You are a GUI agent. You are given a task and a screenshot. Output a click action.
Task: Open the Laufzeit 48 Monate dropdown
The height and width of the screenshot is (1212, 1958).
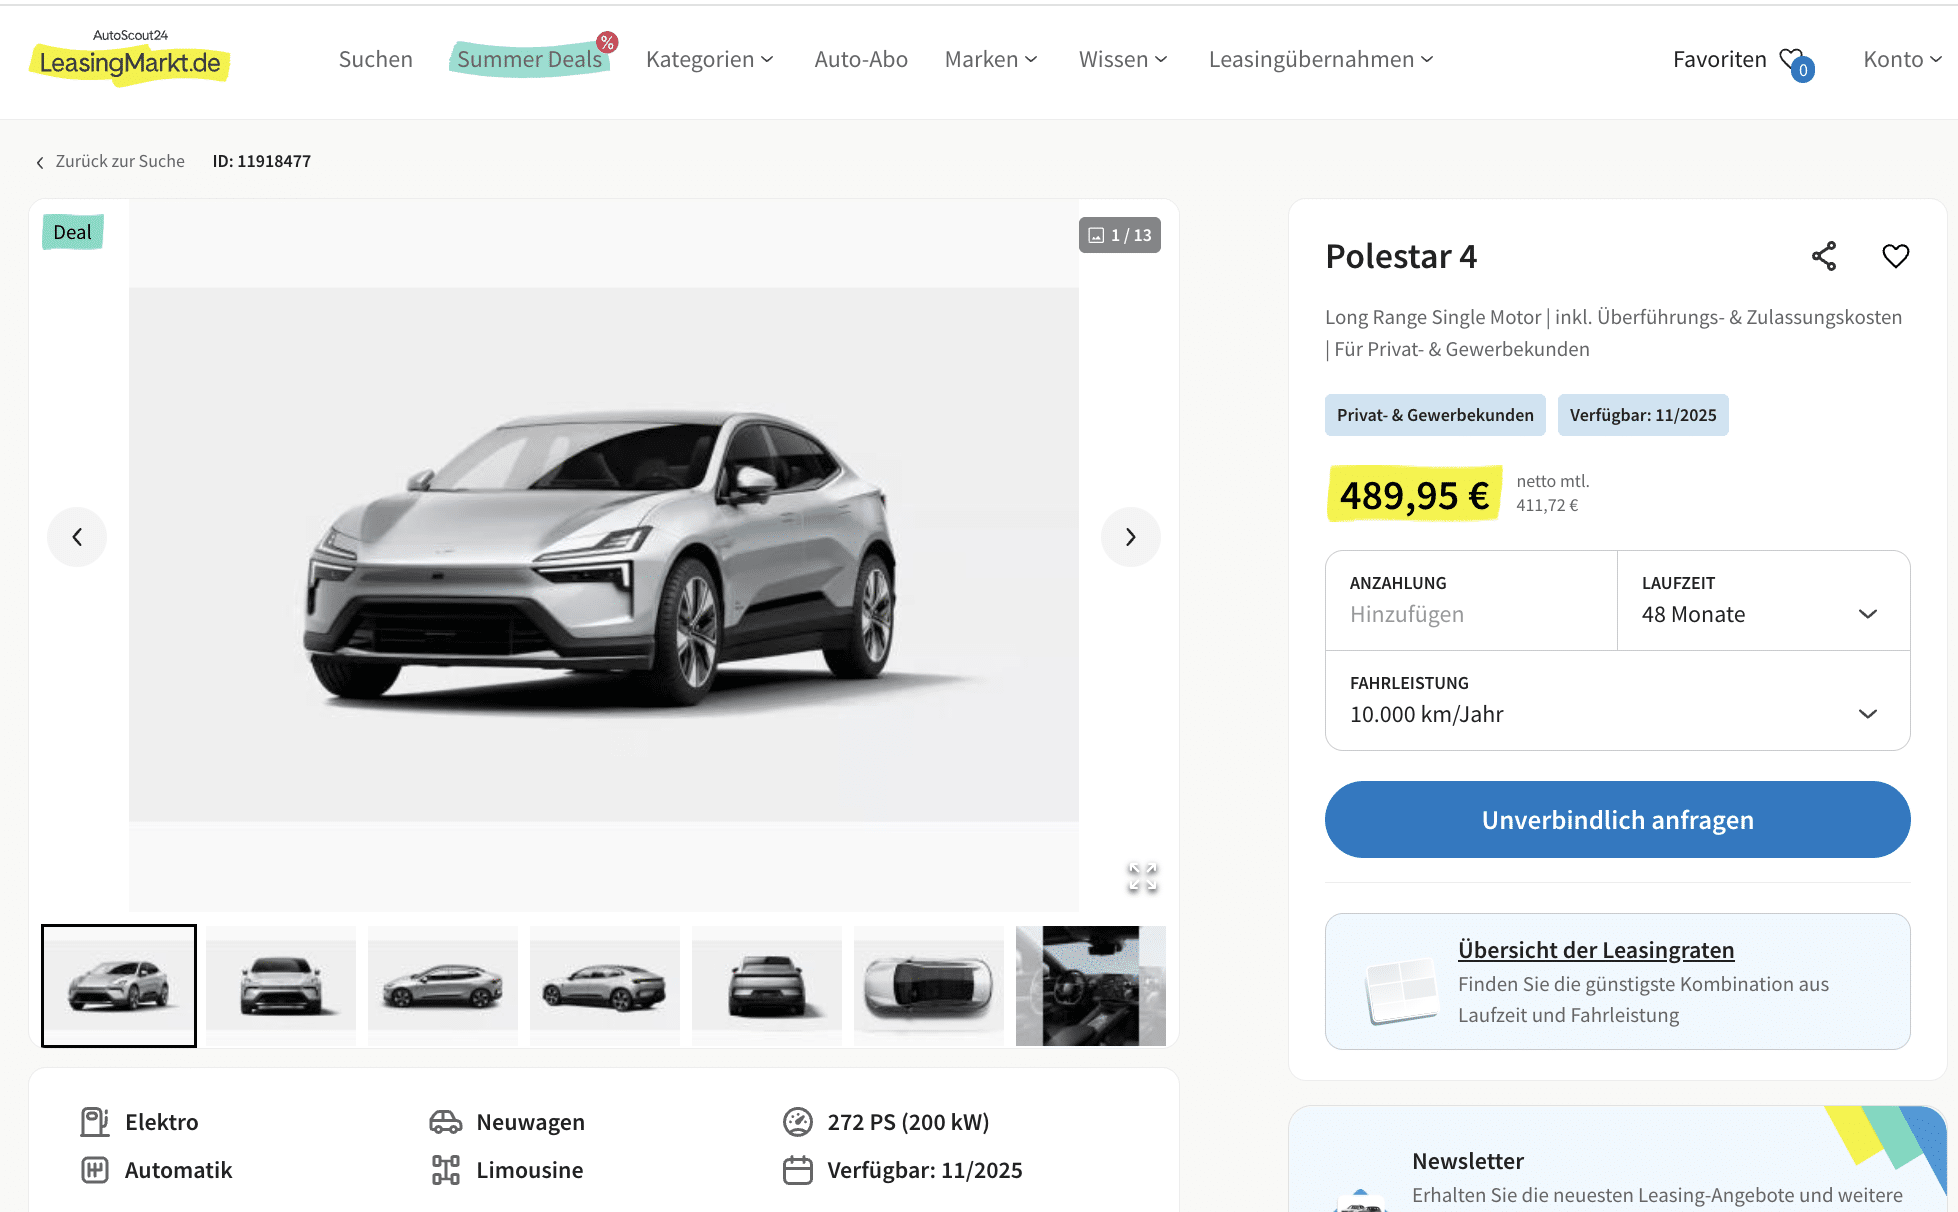(1764, 600)
